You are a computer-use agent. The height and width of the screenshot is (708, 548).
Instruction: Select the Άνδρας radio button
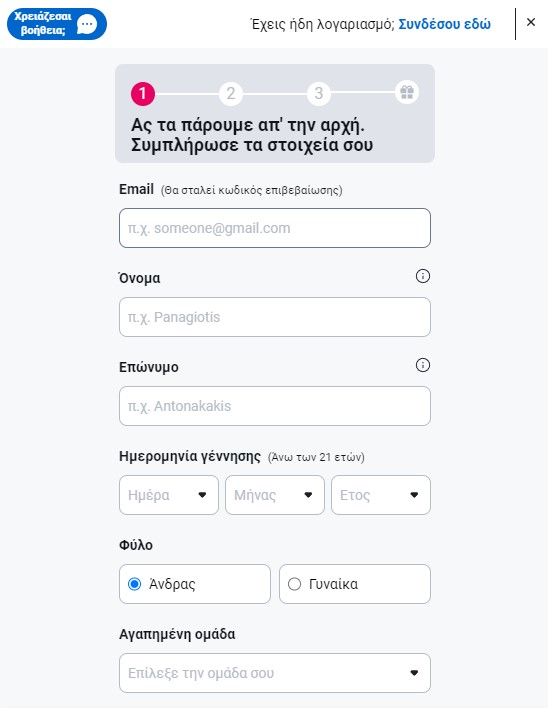[x=134, y=584]
